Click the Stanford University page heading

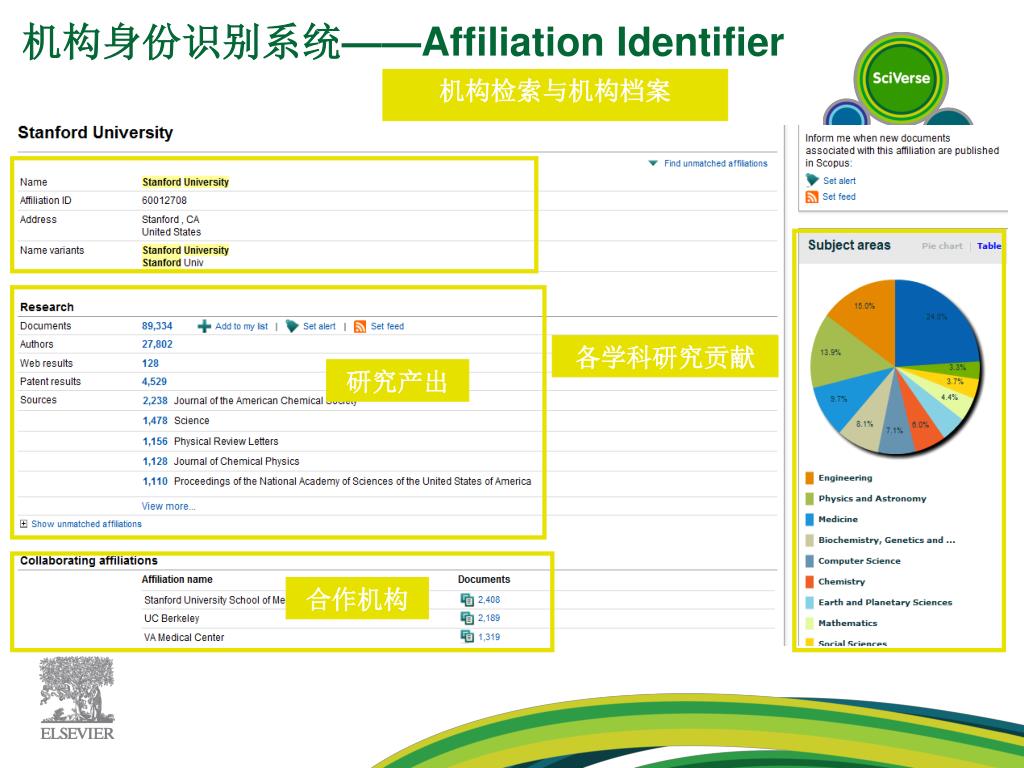[x=95, y=133]
